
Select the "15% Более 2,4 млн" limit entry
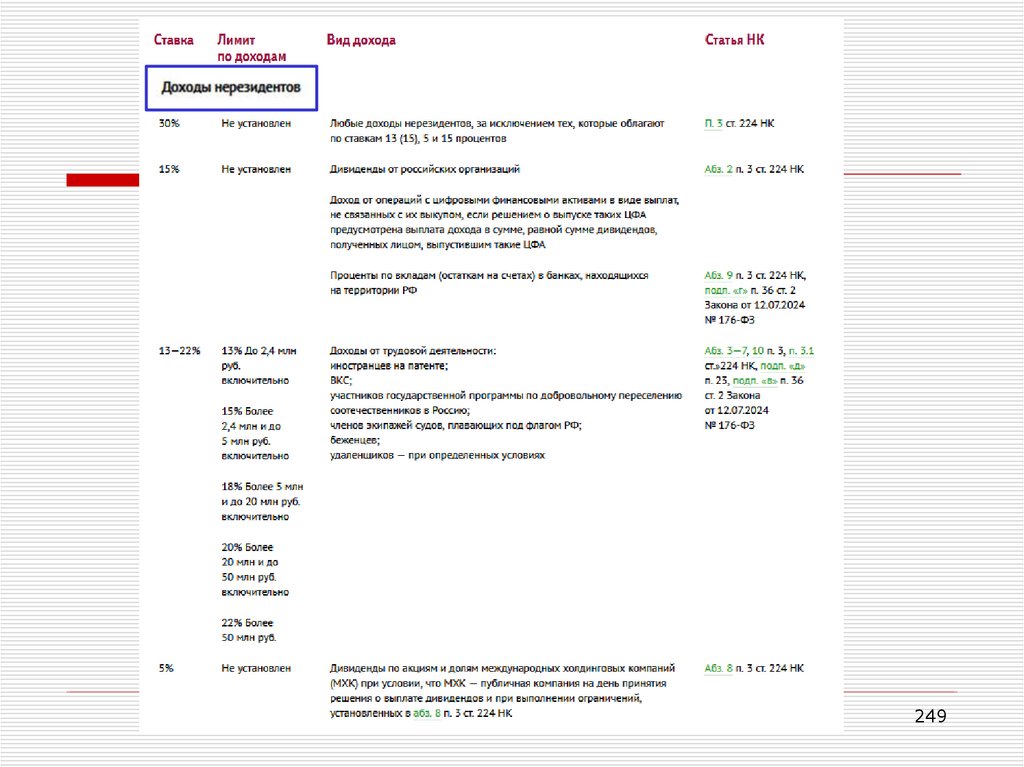pyautogui.click(x=255, y=433)
